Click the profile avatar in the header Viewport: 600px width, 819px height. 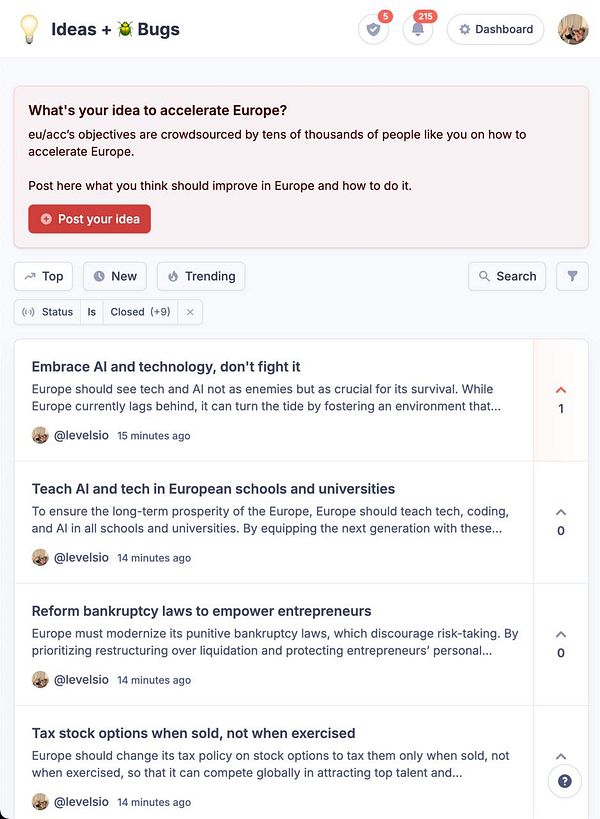[573, 30]
